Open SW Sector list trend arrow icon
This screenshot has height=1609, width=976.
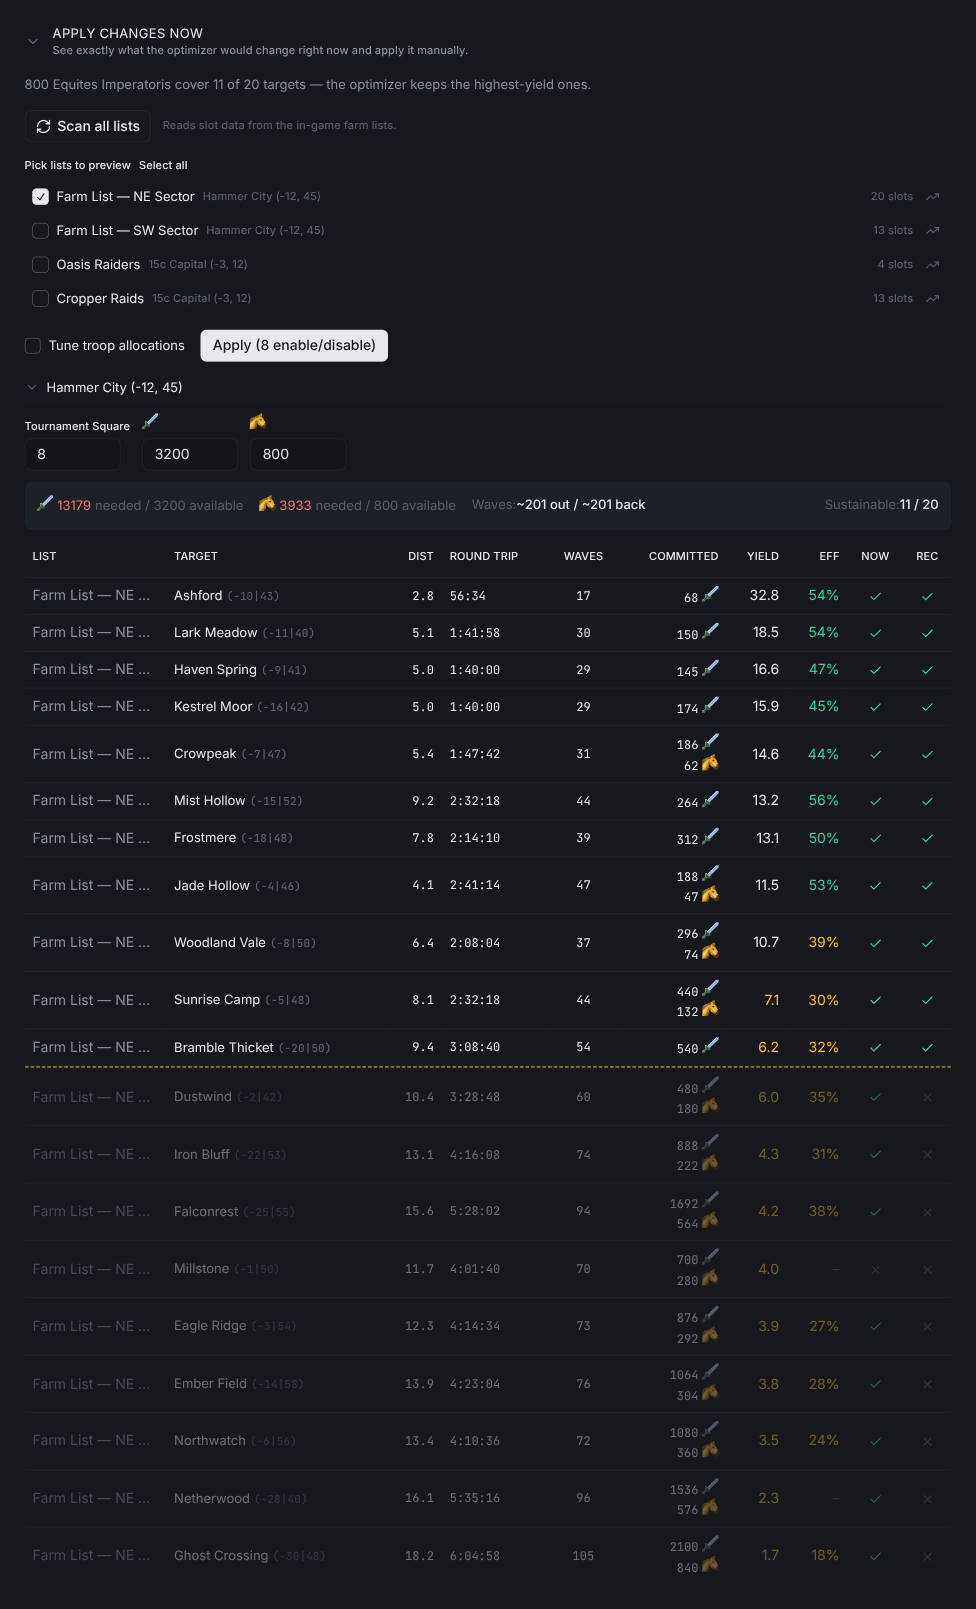[932, 231]
